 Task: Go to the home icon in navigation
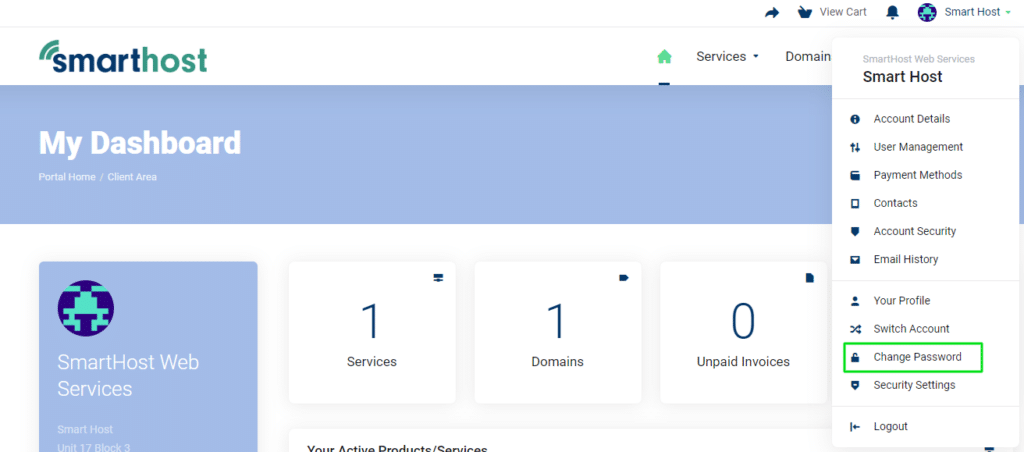click(664, 57)
